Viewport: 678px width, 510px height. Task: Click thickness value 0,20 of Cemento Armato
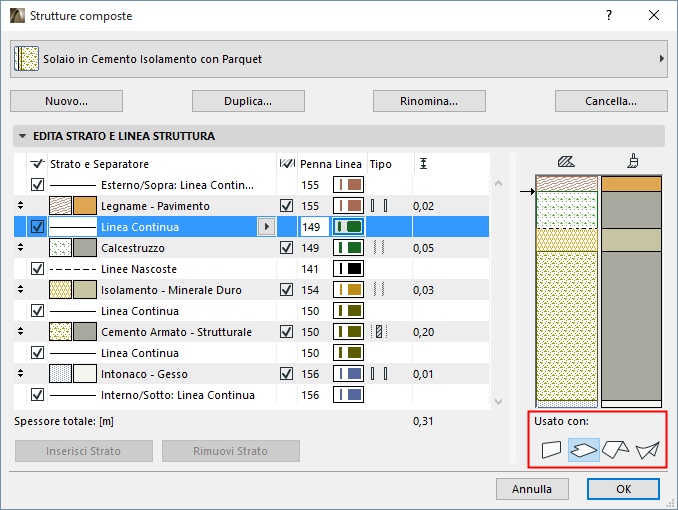click(423, 332)
